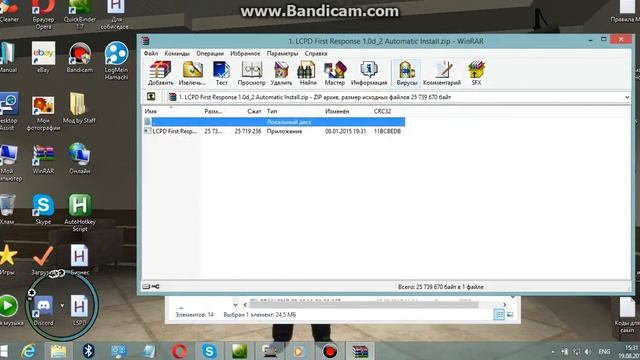
Task: Click the ENG language indicator
Action: pyautogui.click(x=604, y=351)
